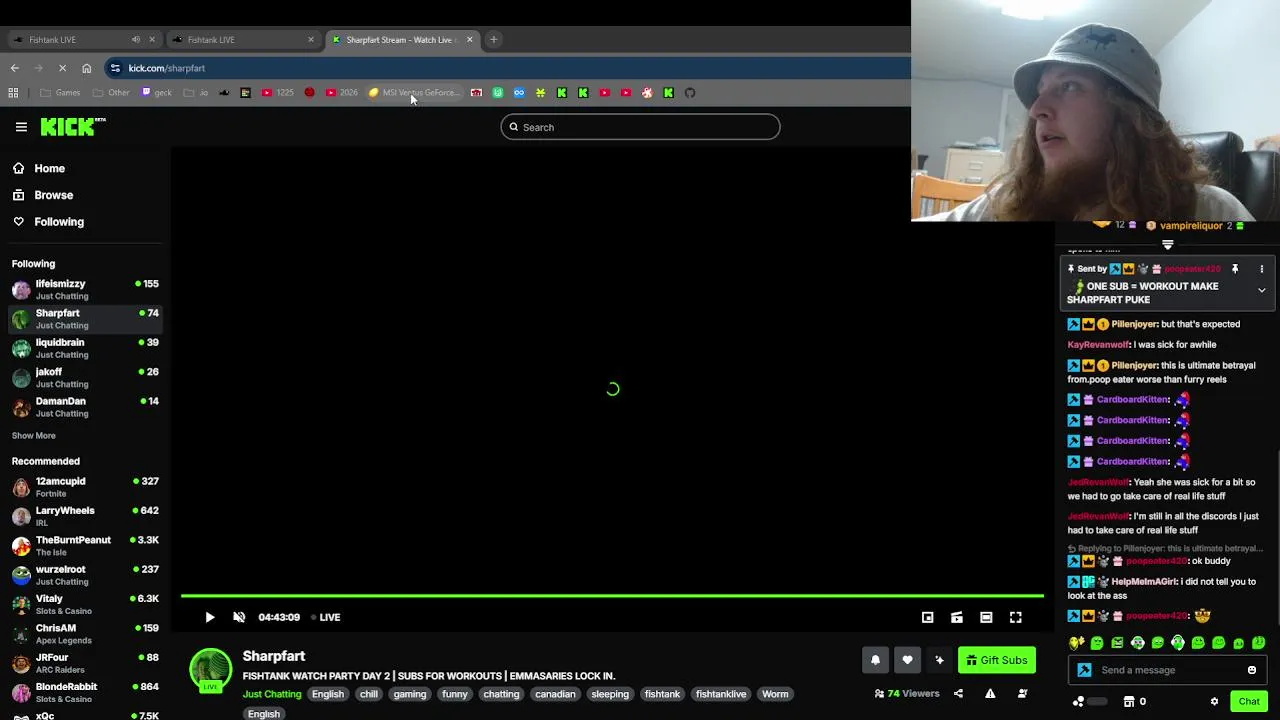Click the sparkle subscribe icon
Viewport: 1280px width, 720px height.
click(x=939, y=660)
